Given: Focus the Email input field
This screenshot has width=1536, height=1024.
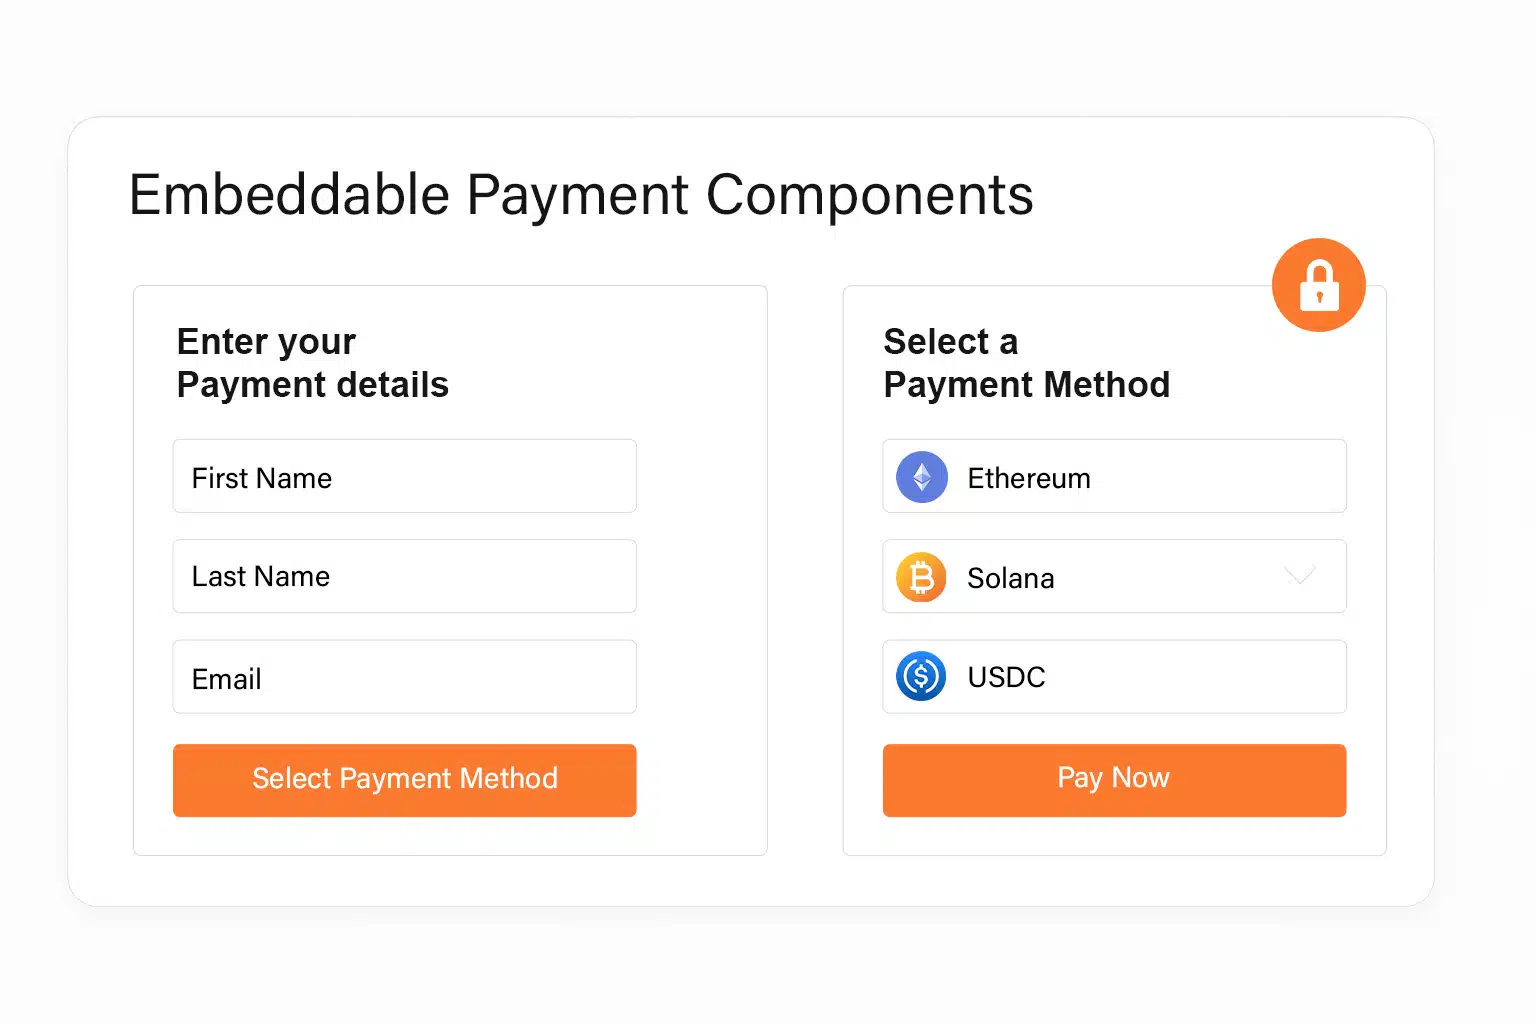Looking at the screenshot, I should pyautogui.click(x=404, y=677).
